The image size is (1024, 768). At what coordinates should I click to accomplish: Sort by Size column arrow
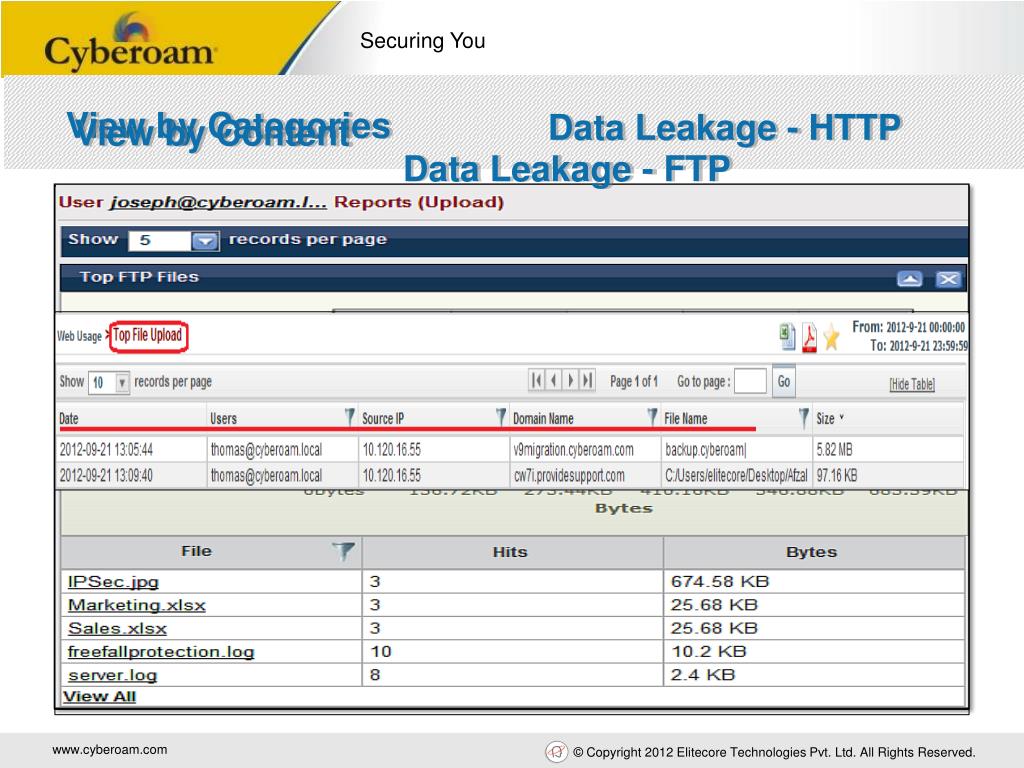coord(842,417)
